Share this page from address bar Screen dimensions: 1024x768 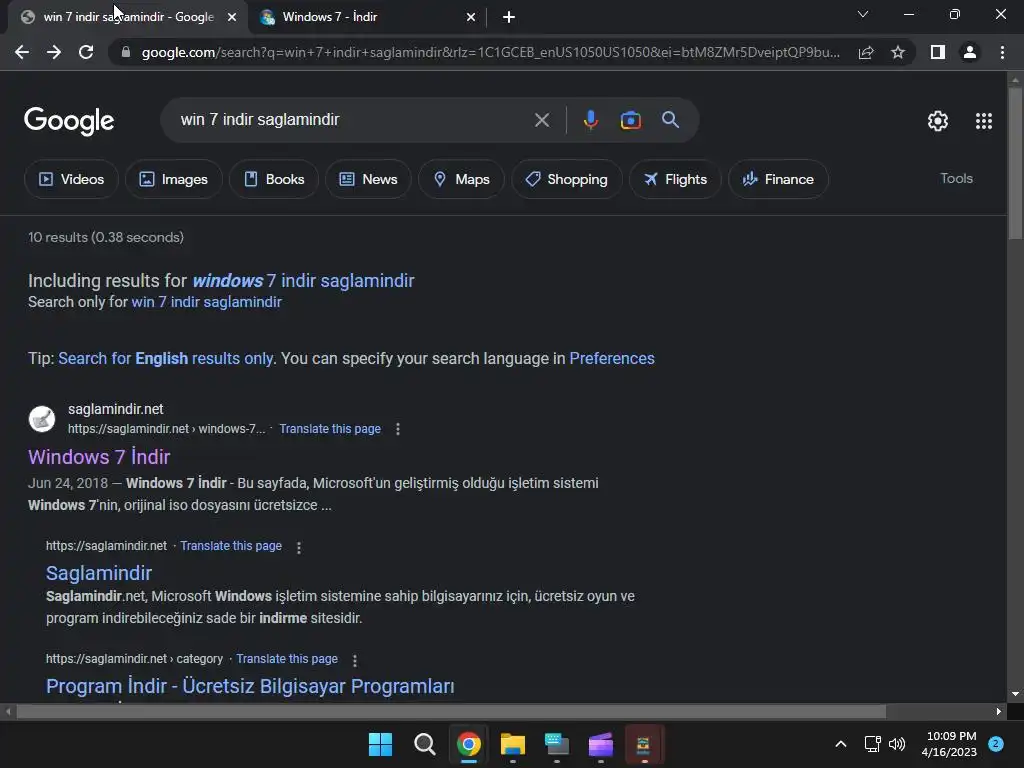click(866, 52)
